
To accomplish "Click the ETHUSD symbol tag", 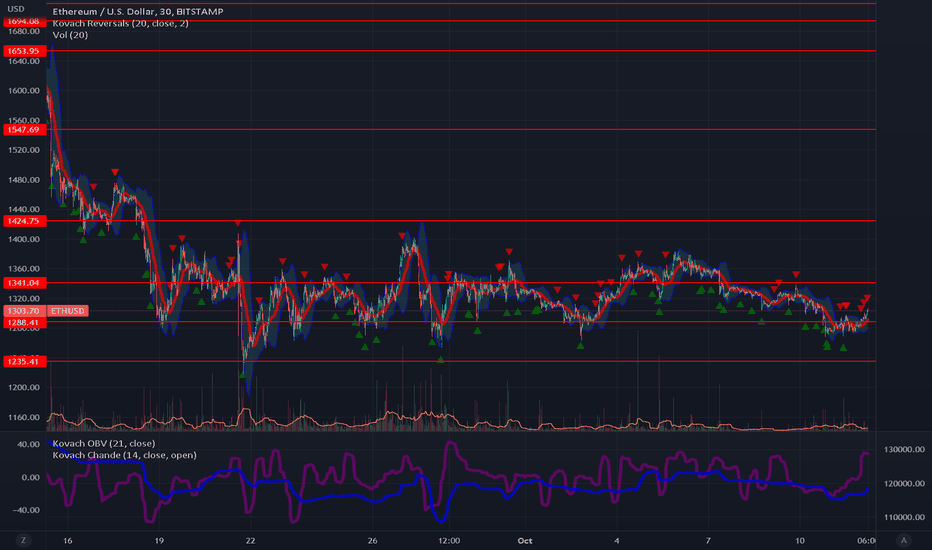I will 67,311.
